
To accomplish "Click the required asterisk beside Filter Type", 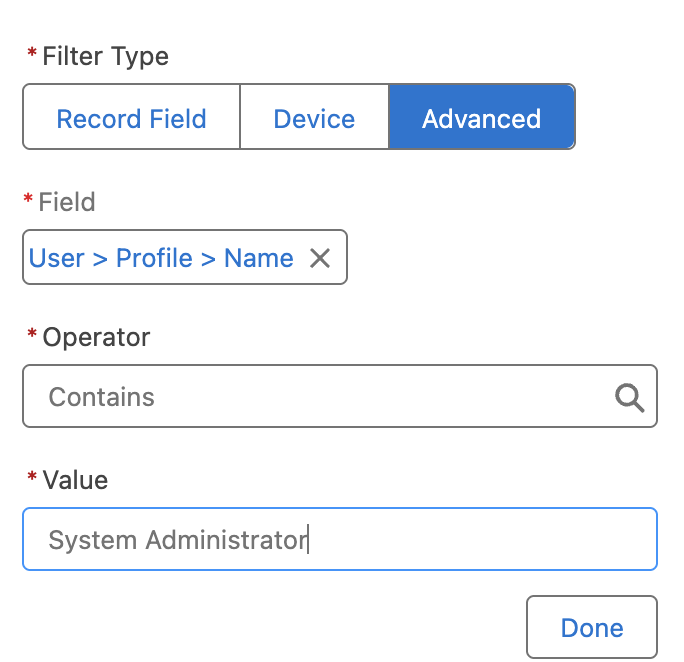I will click(x=31, y=55).
